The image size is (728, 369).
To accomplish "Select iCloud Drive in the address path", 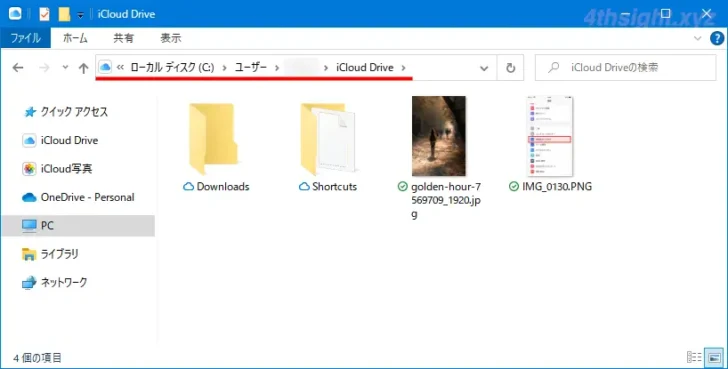I will 365,67.
